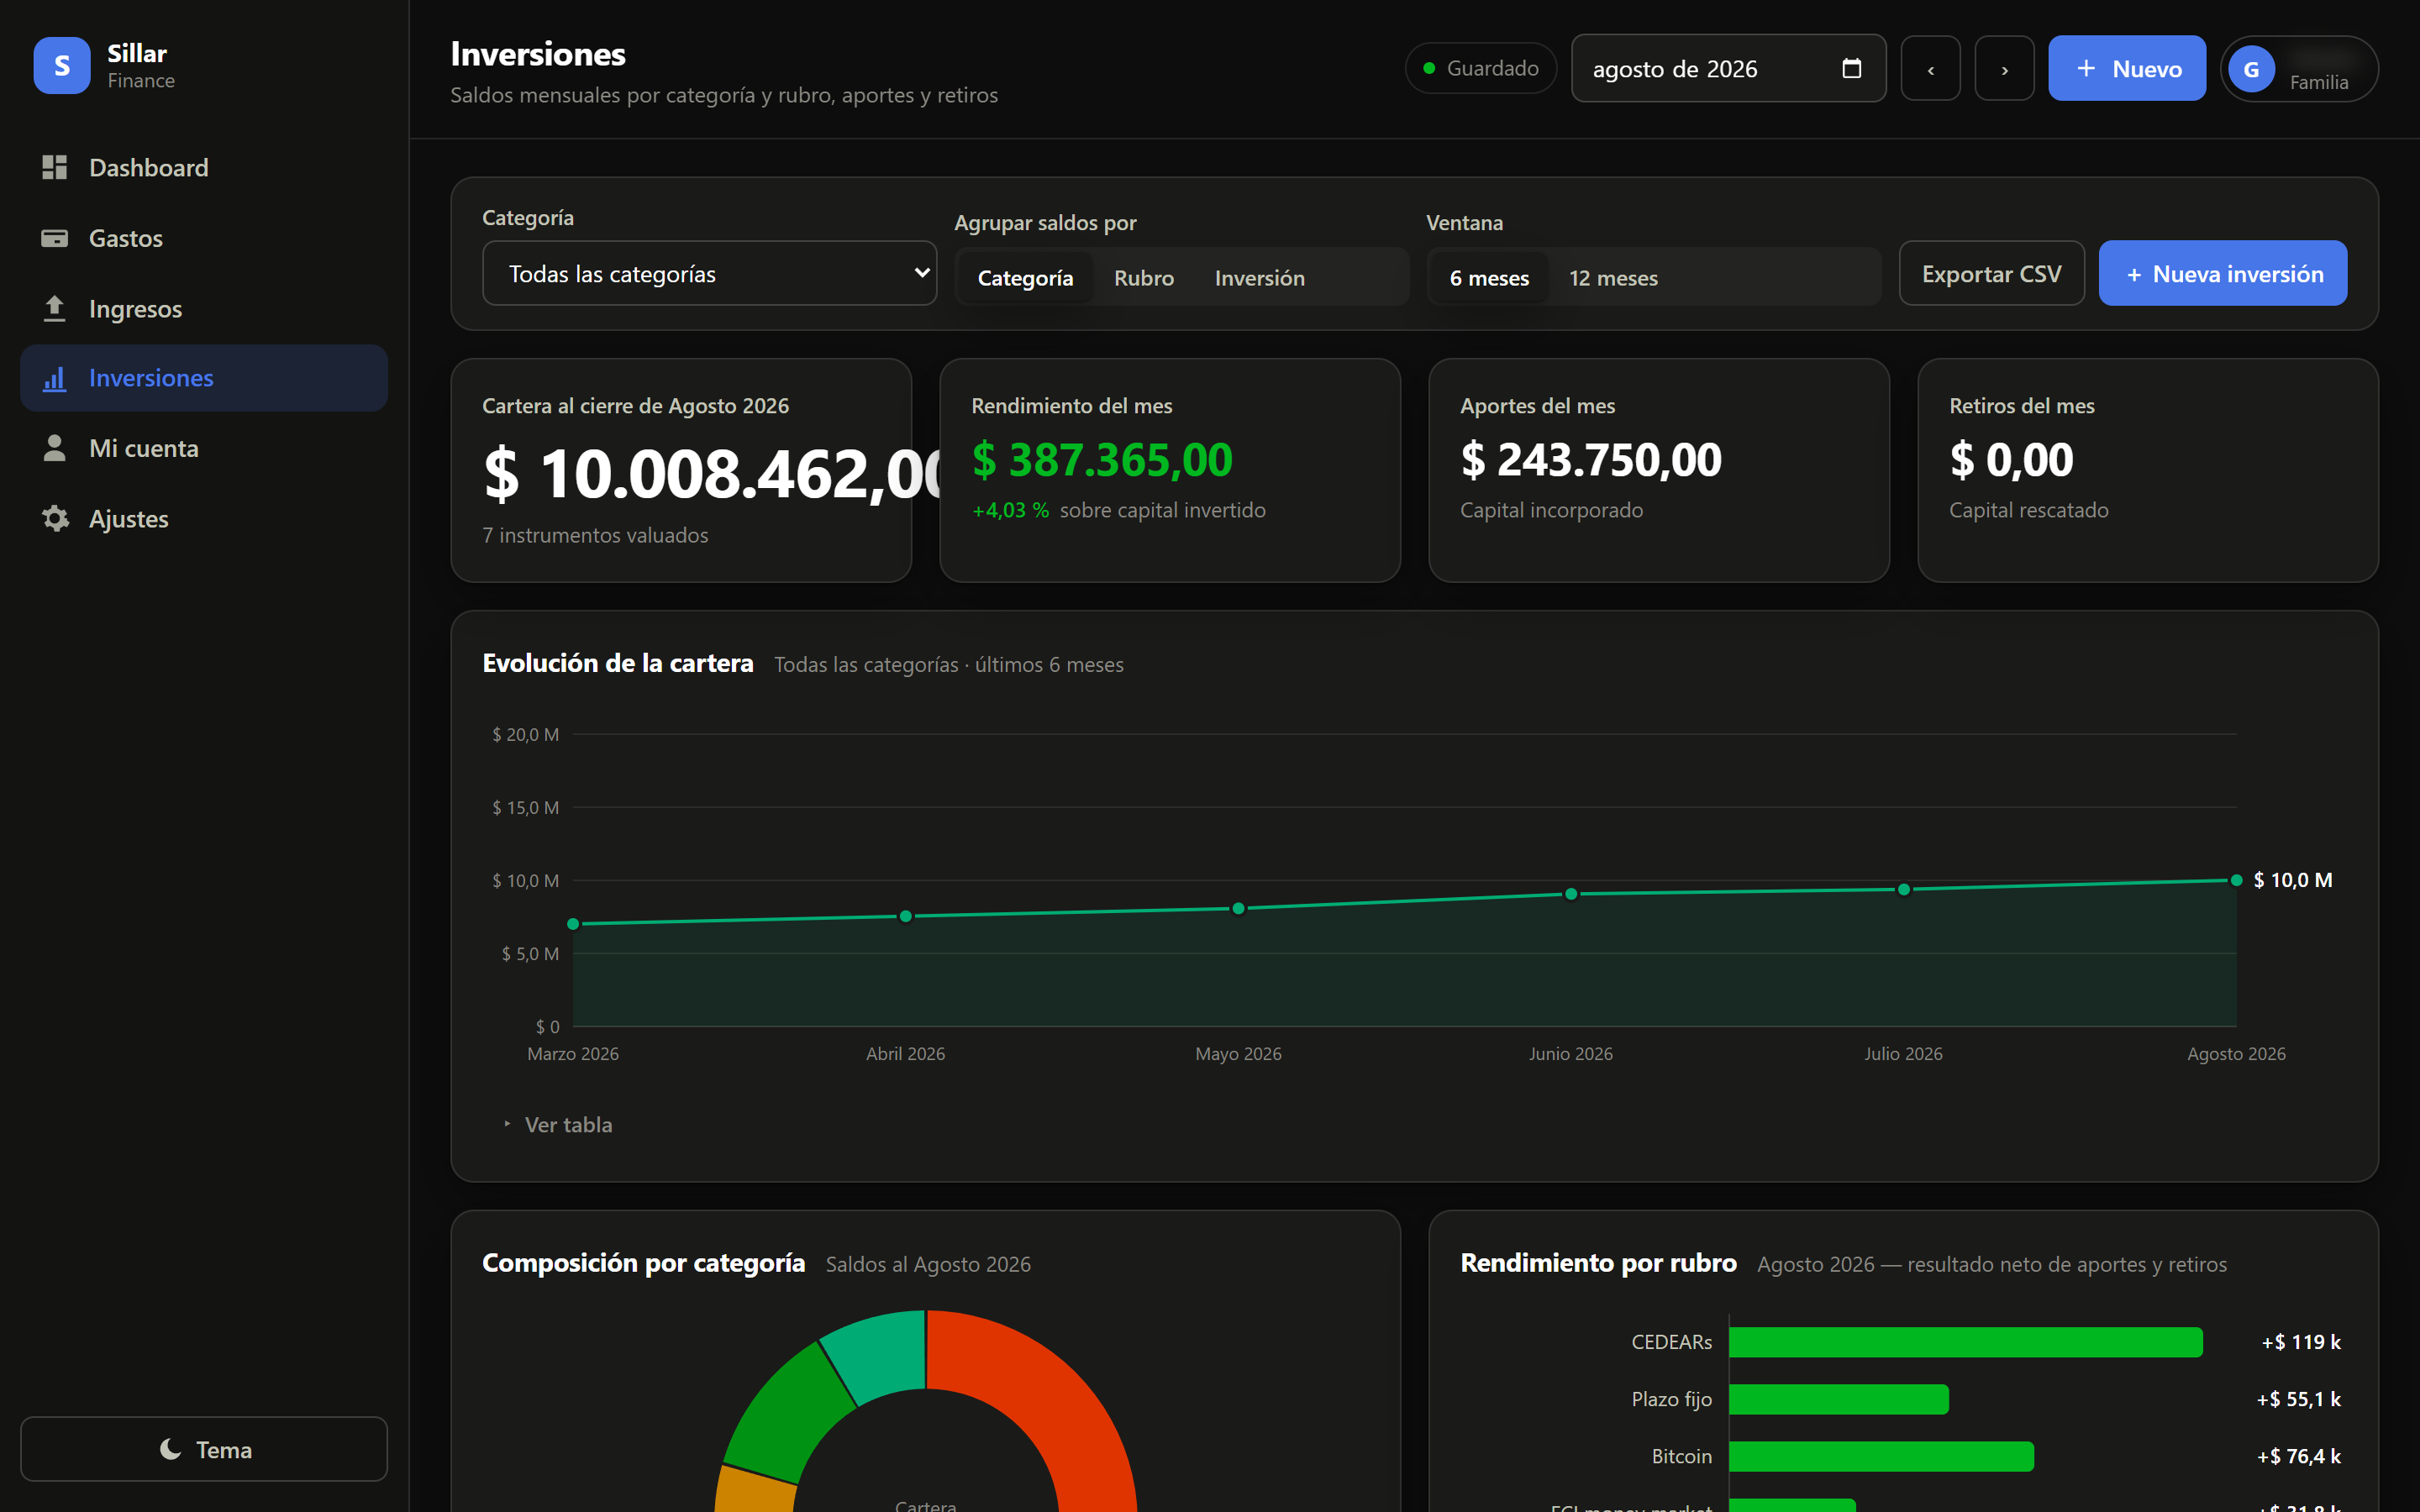Group balances by Inversión
The width and height of the screenshot is (2420, 1512).
coord(1259,277)
